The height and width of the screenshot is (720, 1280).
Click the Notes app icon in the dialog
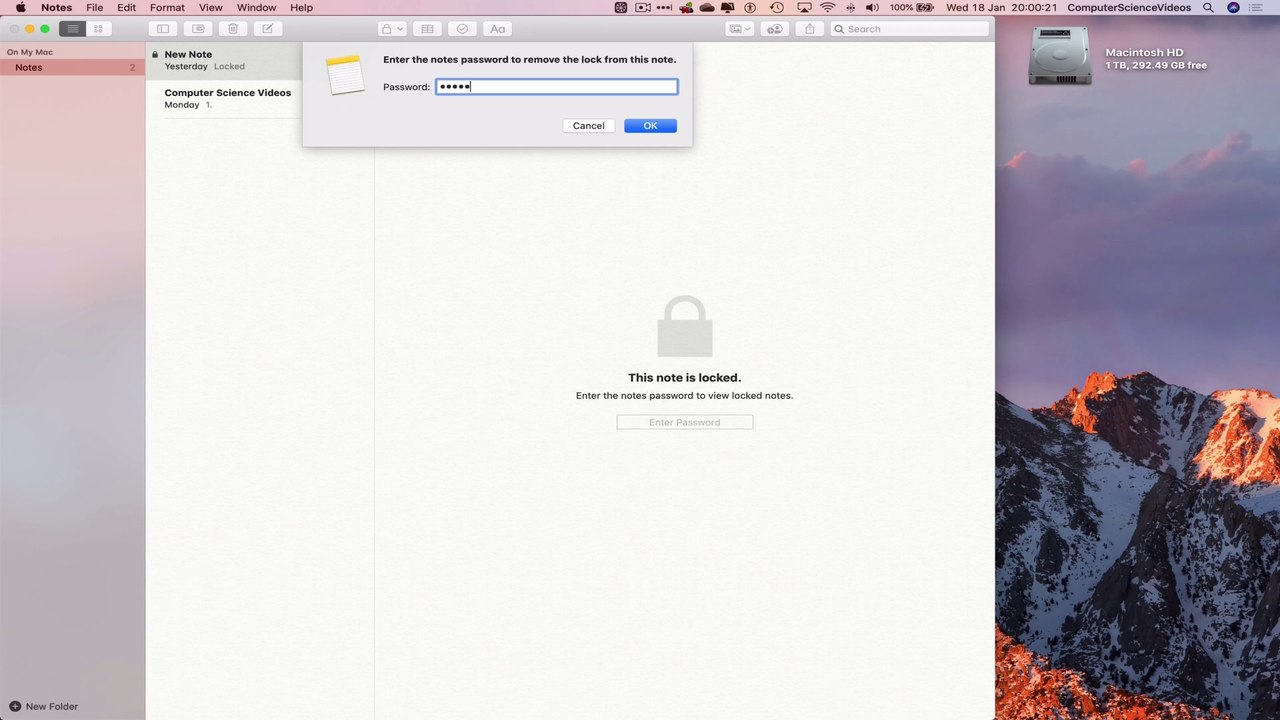tap(345, 75)
